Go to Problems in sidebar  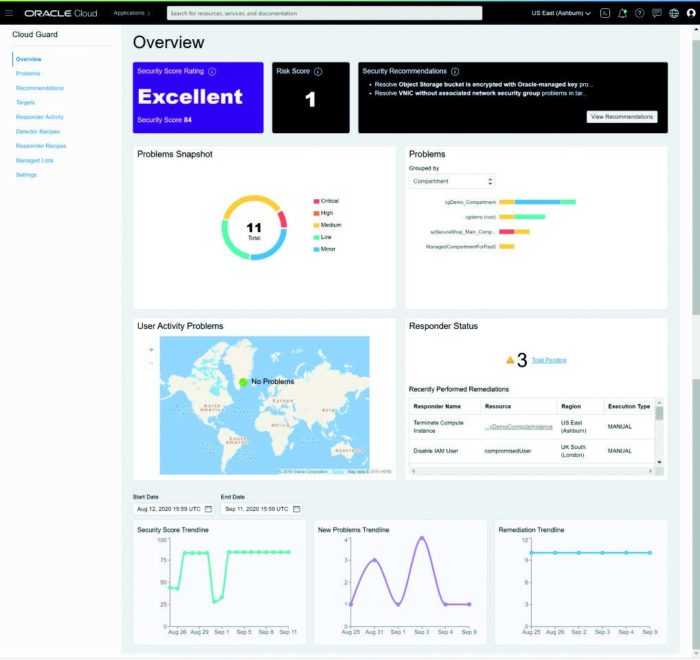click(28, 73)
